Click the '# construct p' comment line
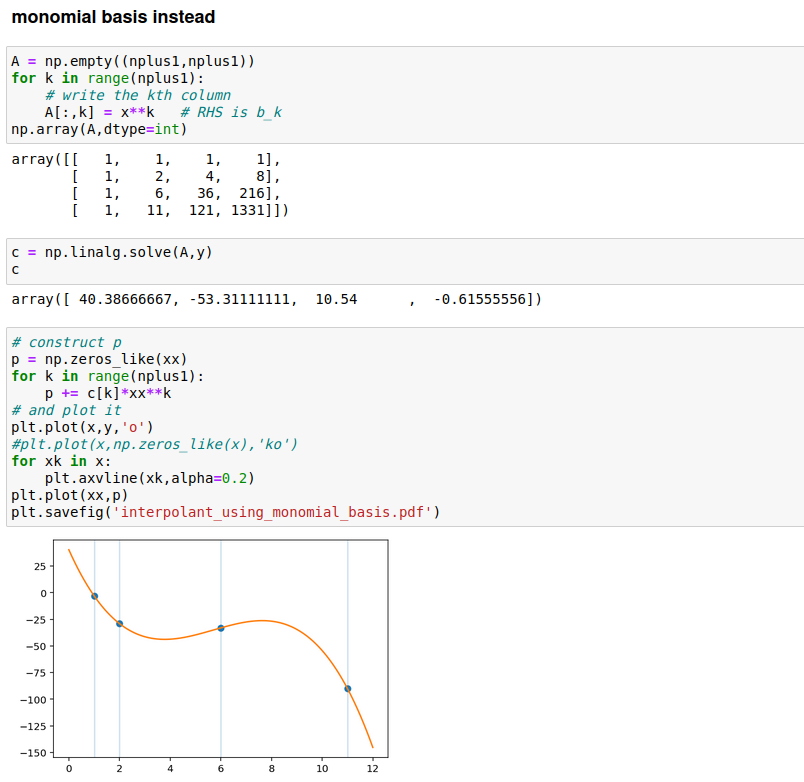Image resolution: width=804 pixels, height=782 pixels. (65, 342)
